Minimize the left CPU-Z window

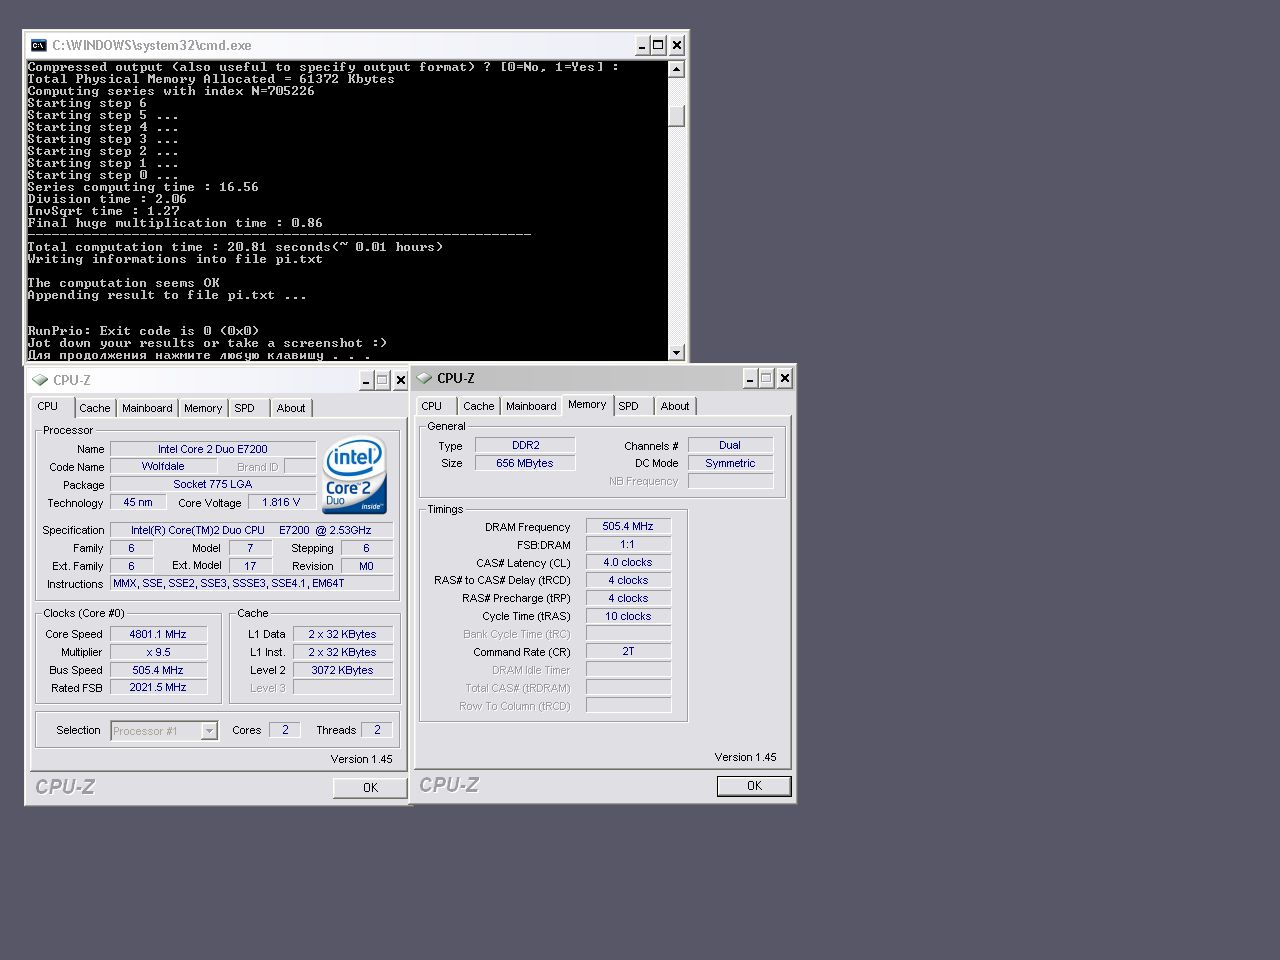coord(366,380)
